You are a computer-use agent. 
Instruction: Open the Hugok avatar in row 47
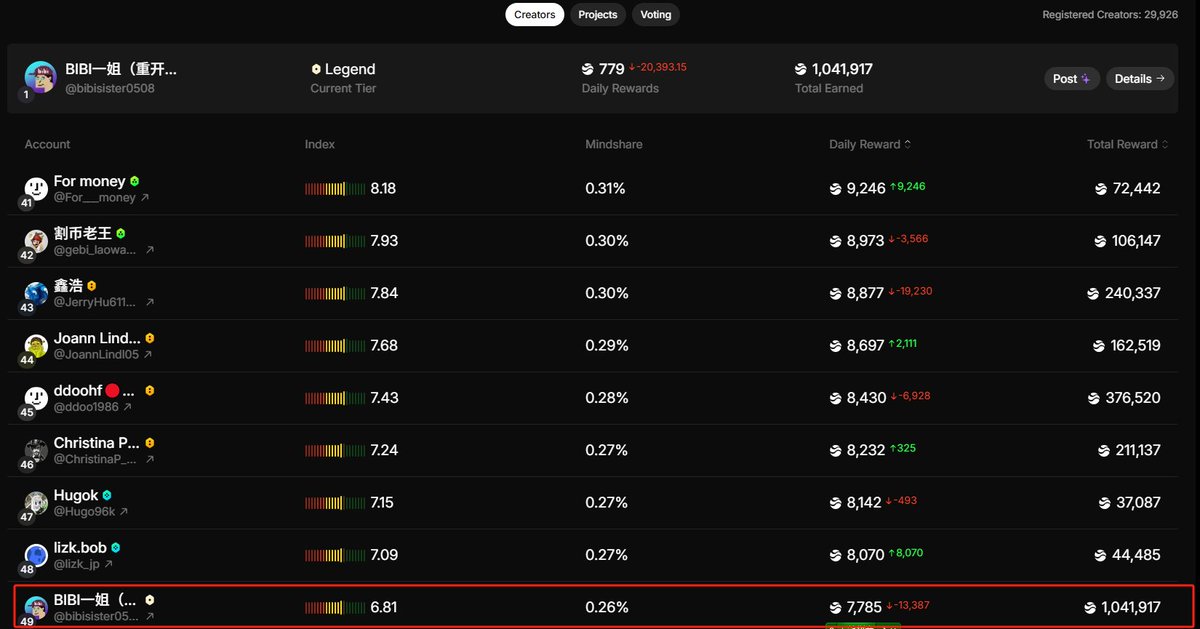click(x=37, y=502)
